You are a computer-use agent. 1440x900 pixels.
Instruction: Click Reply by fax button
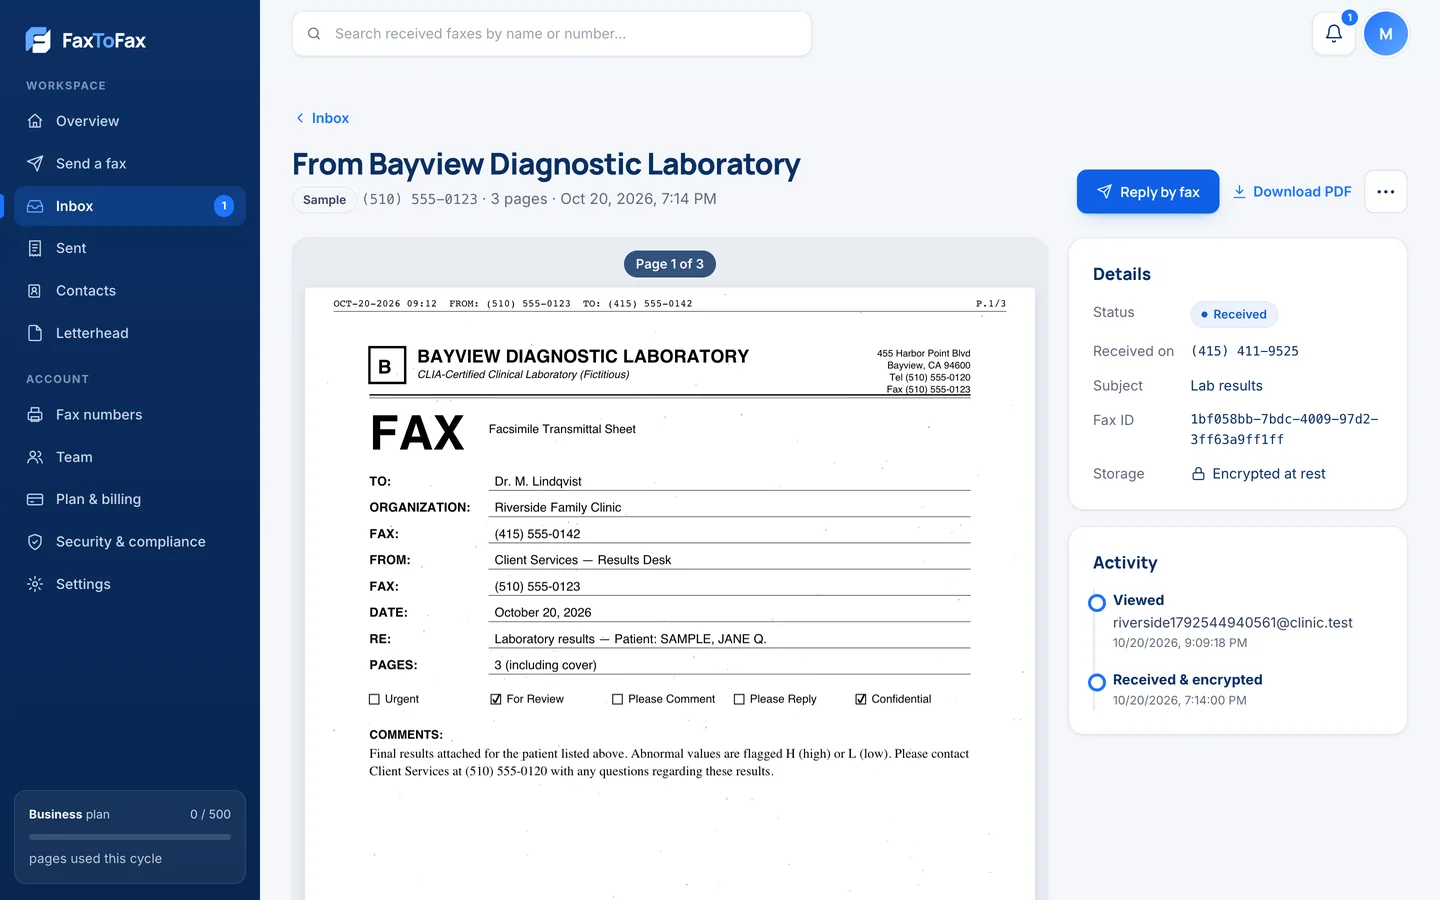pyautogui.click(x=1148, y=192)
